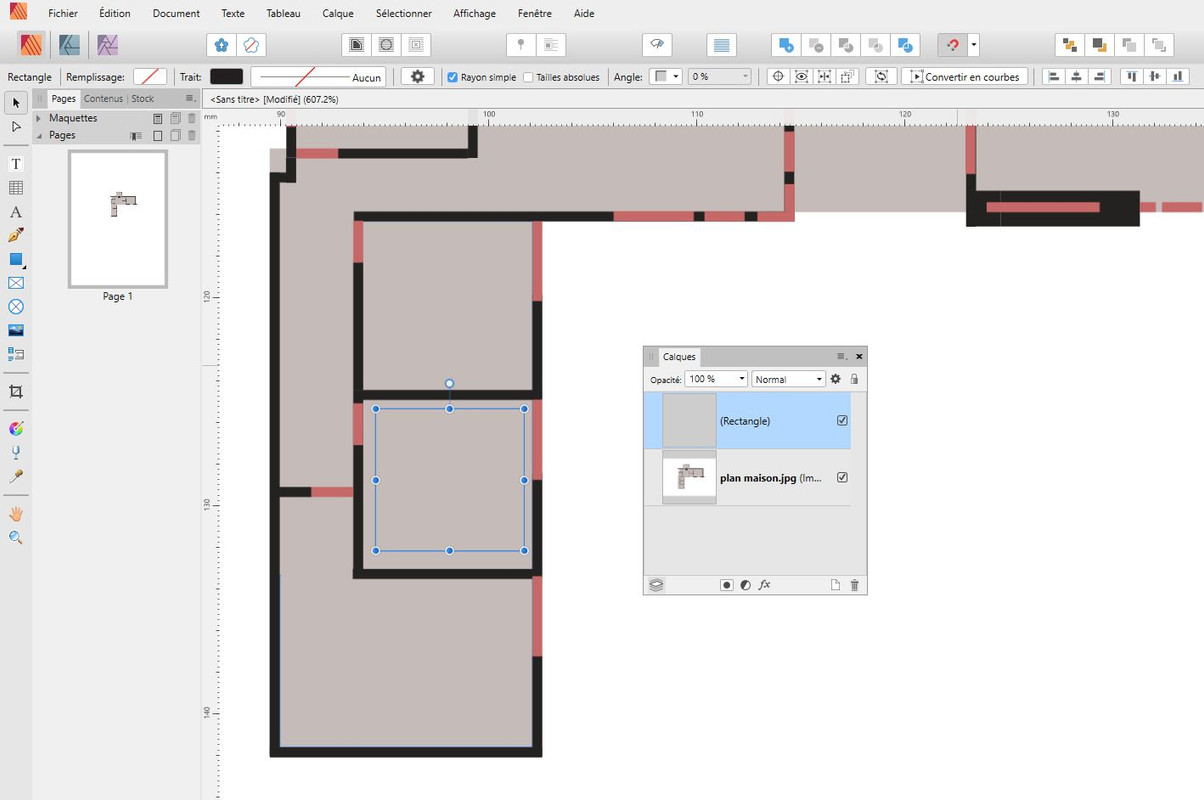The width and height of the screenshot is (1204, 800).
Task: Open the Affichage menu
Action: pos(474,14)
